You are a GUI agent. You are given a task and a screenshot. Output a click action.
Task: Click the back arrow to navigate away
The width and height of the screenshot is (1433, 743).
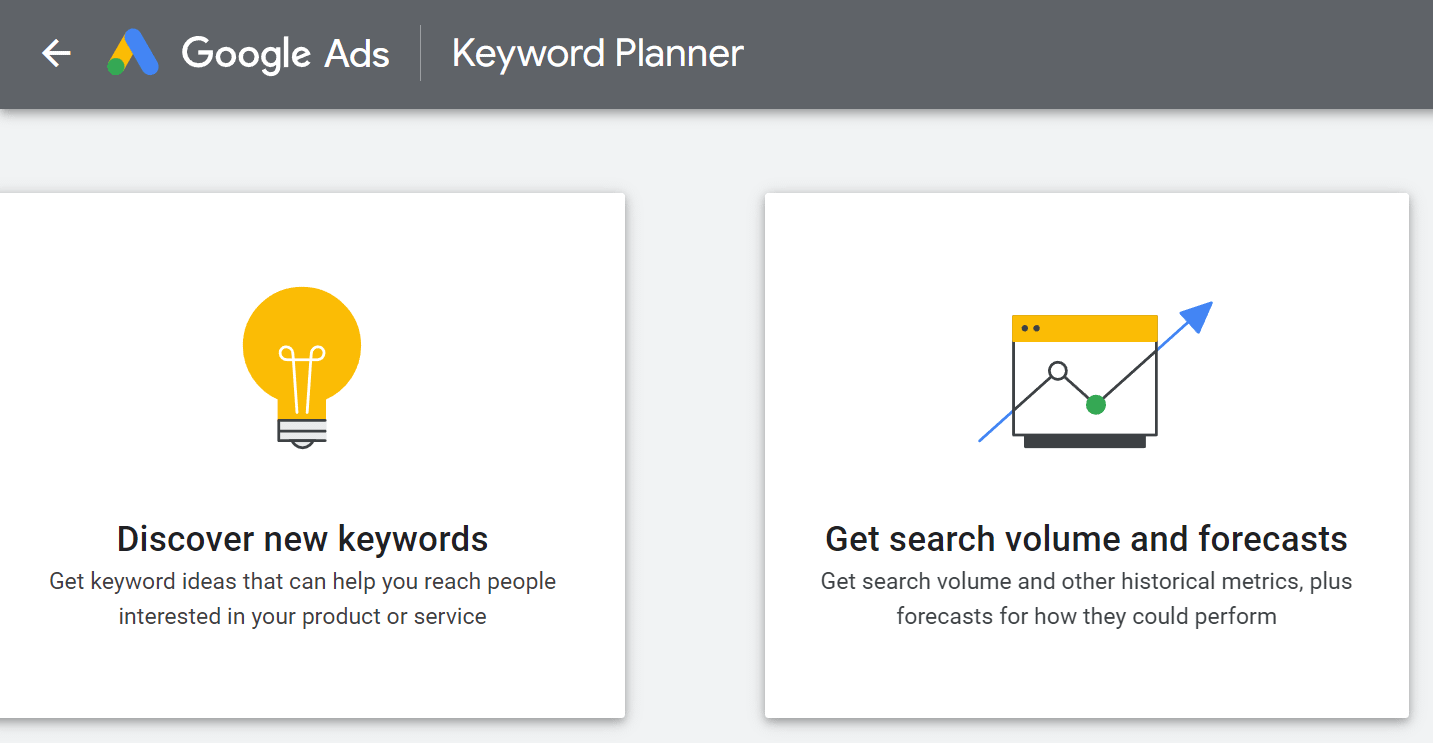(x=55, y=54)
